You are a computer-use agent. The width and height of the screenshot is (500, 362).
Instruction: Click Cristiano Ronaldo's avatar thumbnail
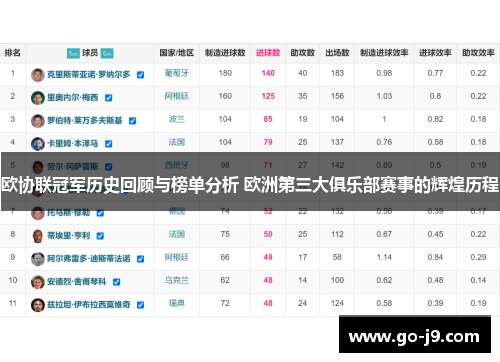click(x=38, y=75)
